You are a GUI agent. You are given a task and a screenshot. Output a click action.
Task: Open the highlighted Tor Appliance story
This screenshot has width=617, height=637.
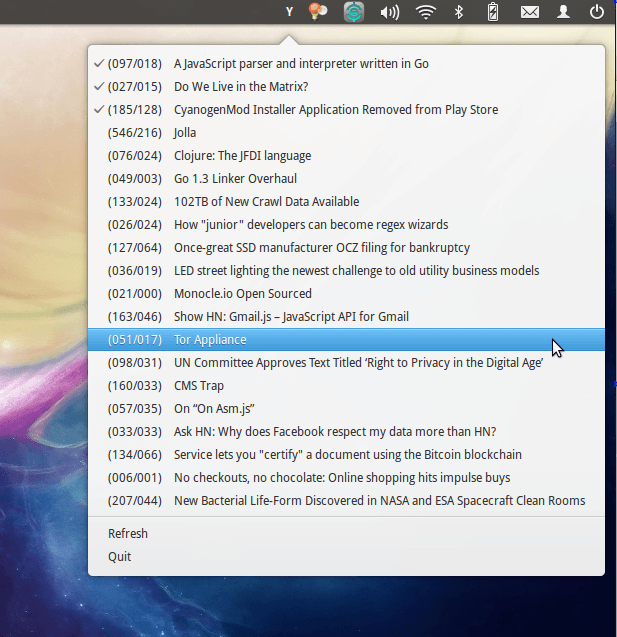(x=346, y=340)
